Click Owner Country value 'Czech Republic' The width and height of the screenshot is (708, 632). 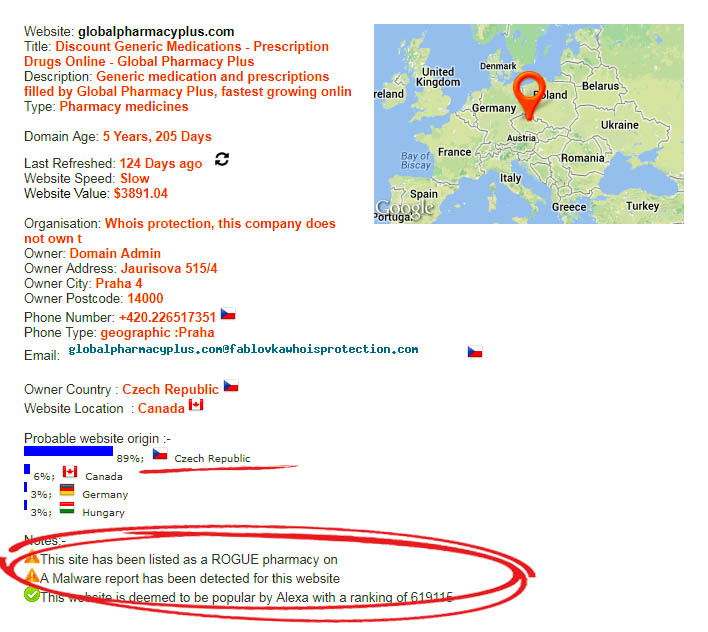coord(171,390)
